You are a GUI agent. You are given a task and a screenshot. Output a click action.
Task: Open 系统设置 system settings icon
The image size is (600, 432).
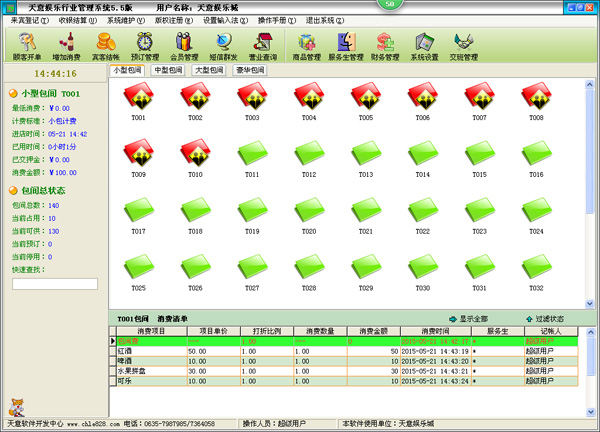pyautogui.click(x=424, y=45)
